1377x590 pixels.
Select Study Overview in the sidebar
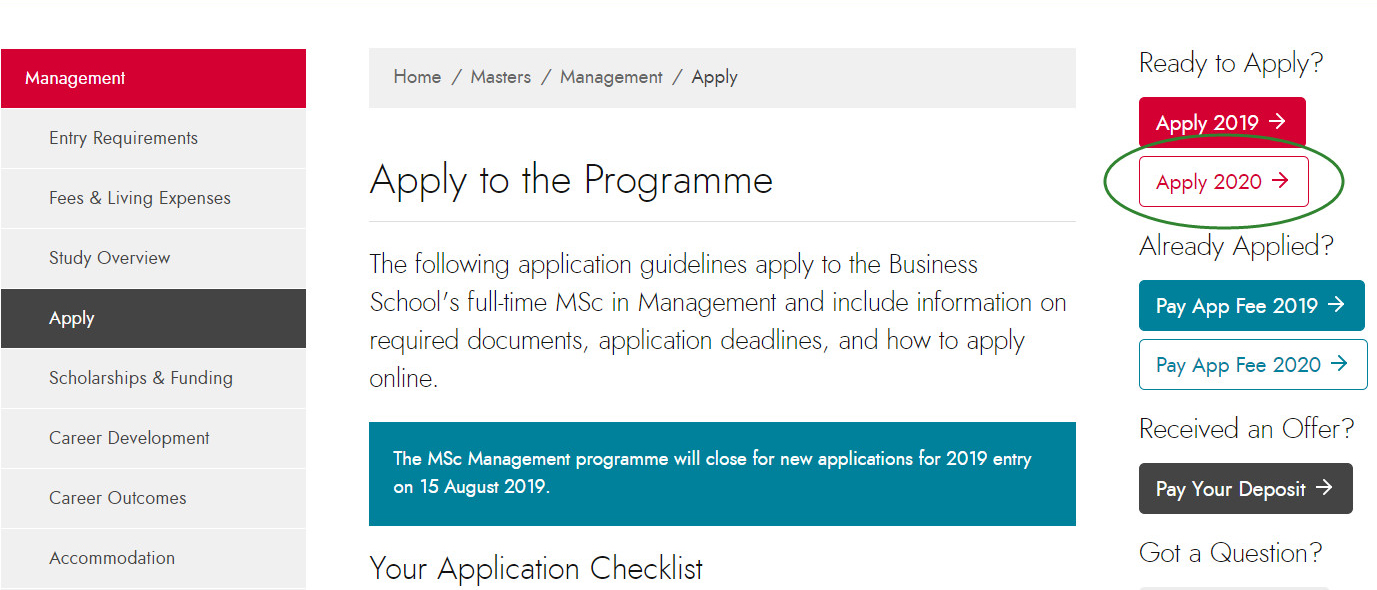[153, 258]
